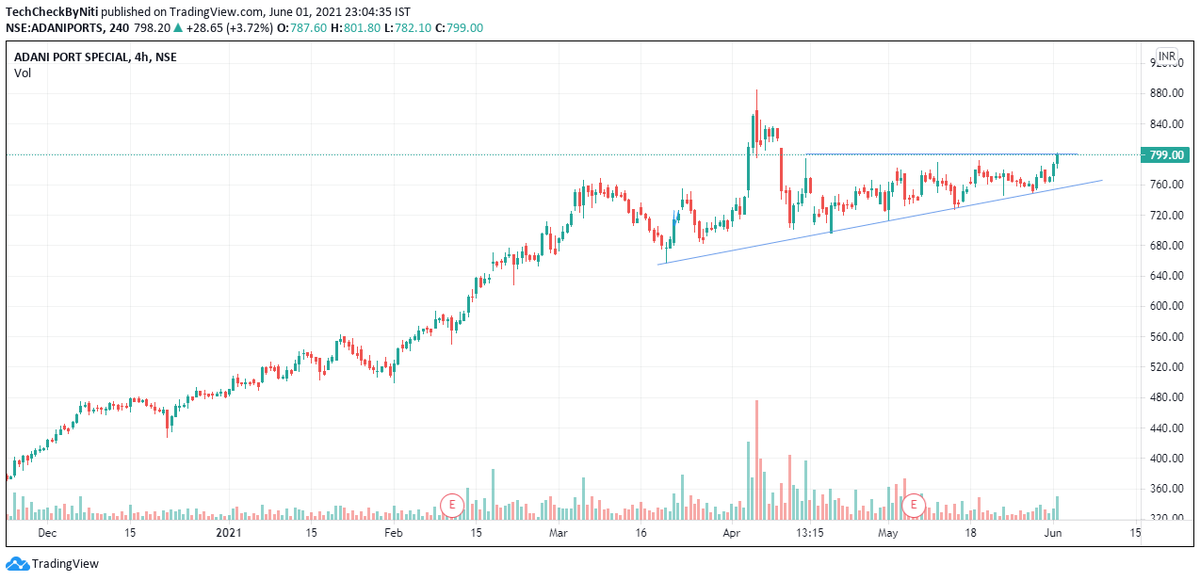This screenshot has width=1200, height=581.
Task: Click the Vol indicator label
Action: click(x=22, y=73)
